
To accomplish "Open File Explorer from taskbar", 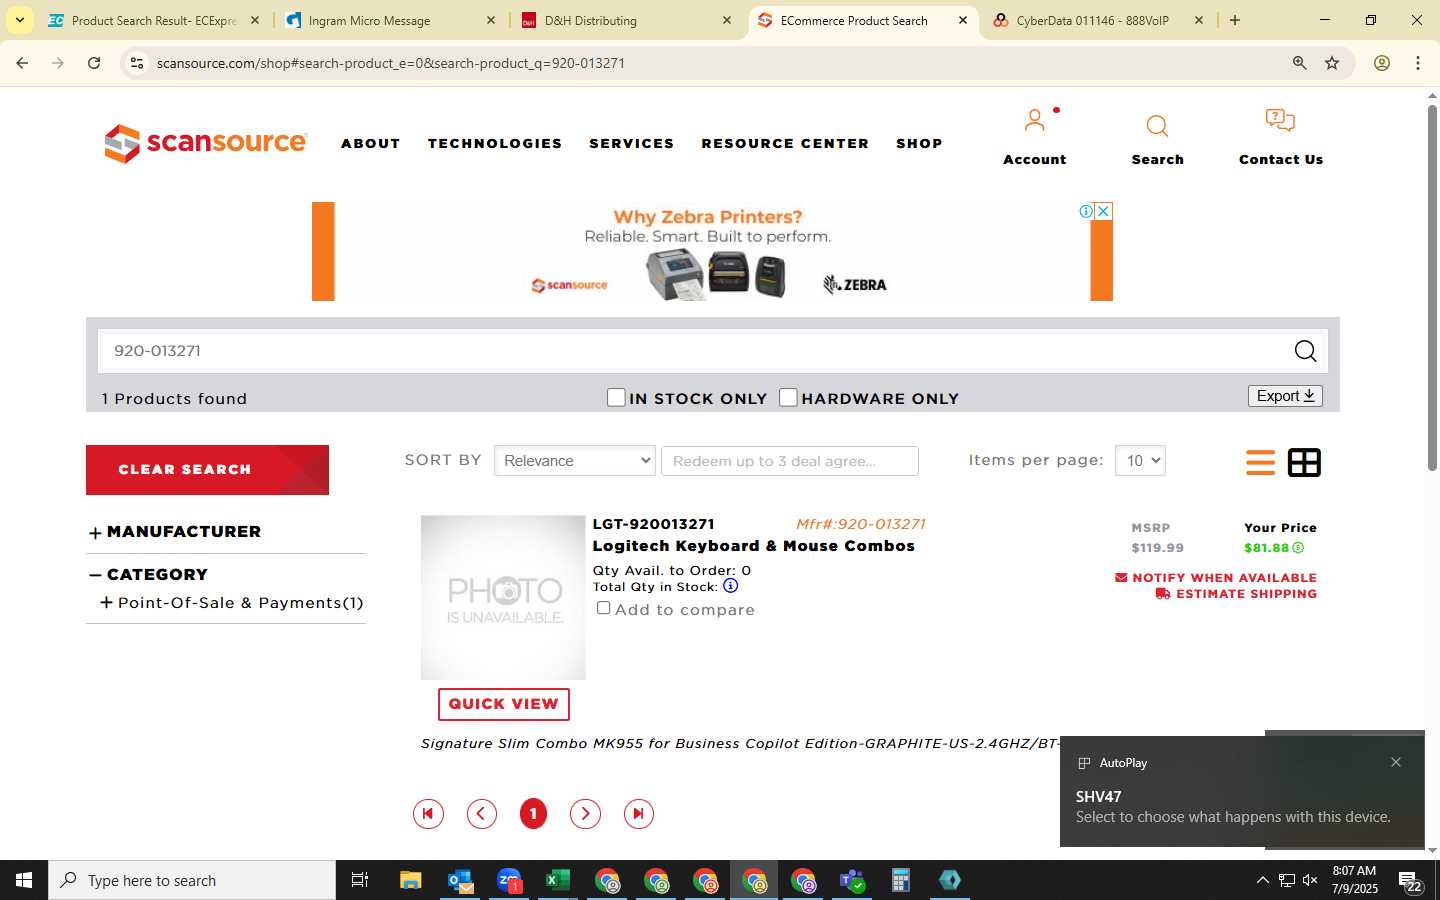I will coord(411,880).
